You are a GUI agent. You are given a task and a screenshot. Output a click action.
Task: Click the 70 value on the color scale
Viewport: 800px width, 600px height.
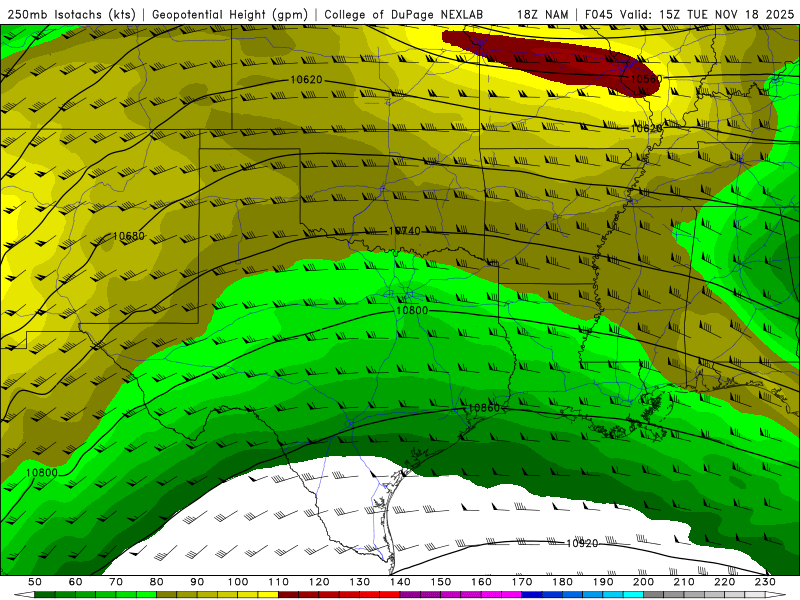click(x=116, y=582)
